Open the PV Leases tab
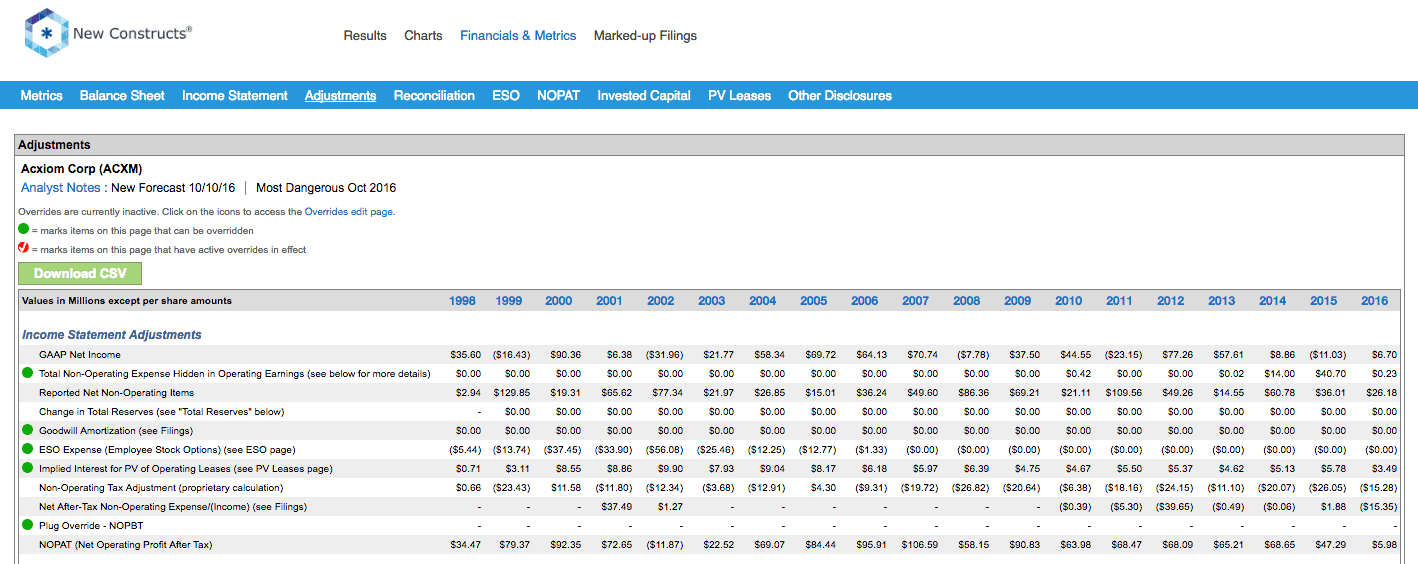The image size is (1418, 564). pyautogui.click(x=740, y=96)
